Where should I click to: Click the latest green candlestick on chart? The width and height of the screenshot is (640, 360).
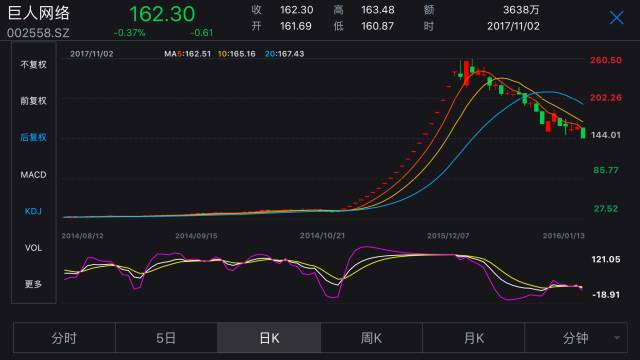coord(583,133)
